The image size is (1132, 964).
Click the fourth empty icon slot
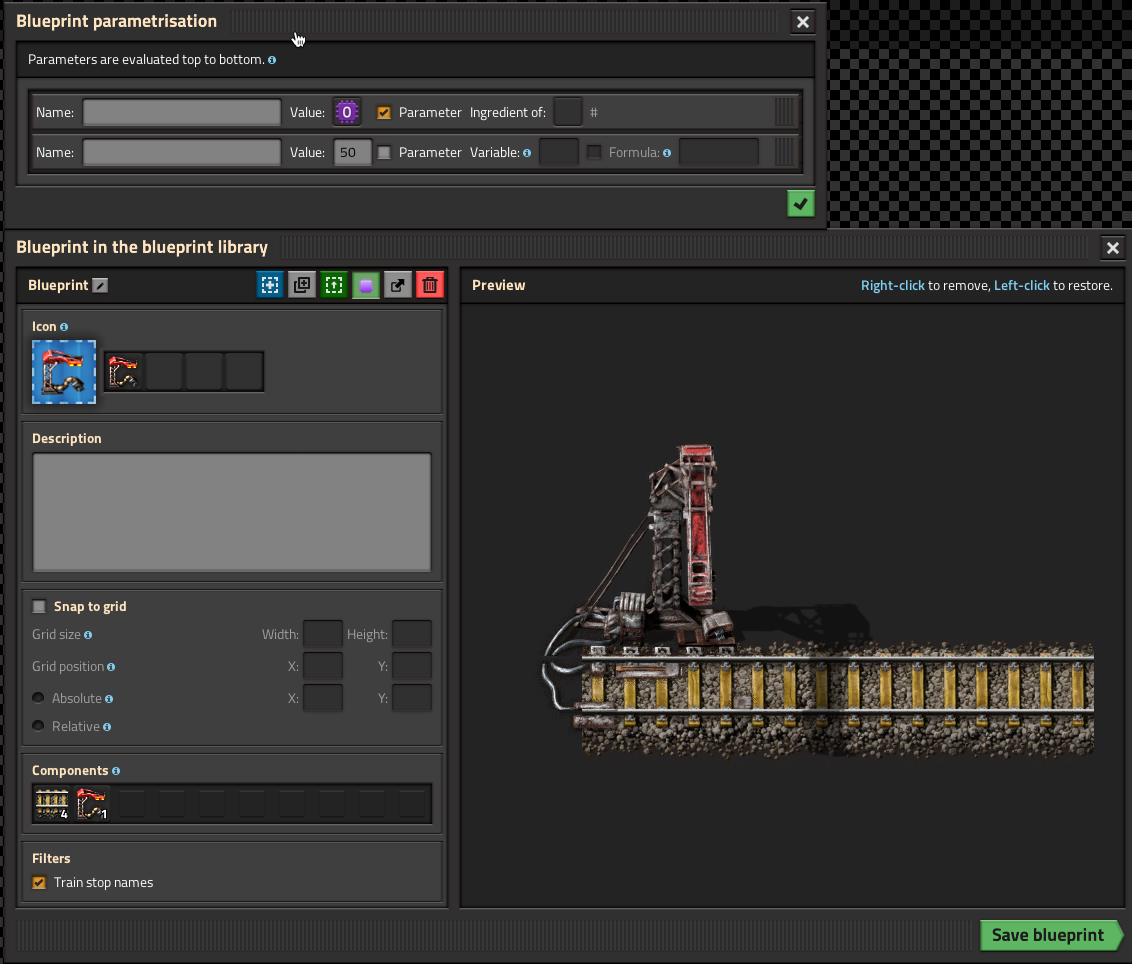coord(244,372)
